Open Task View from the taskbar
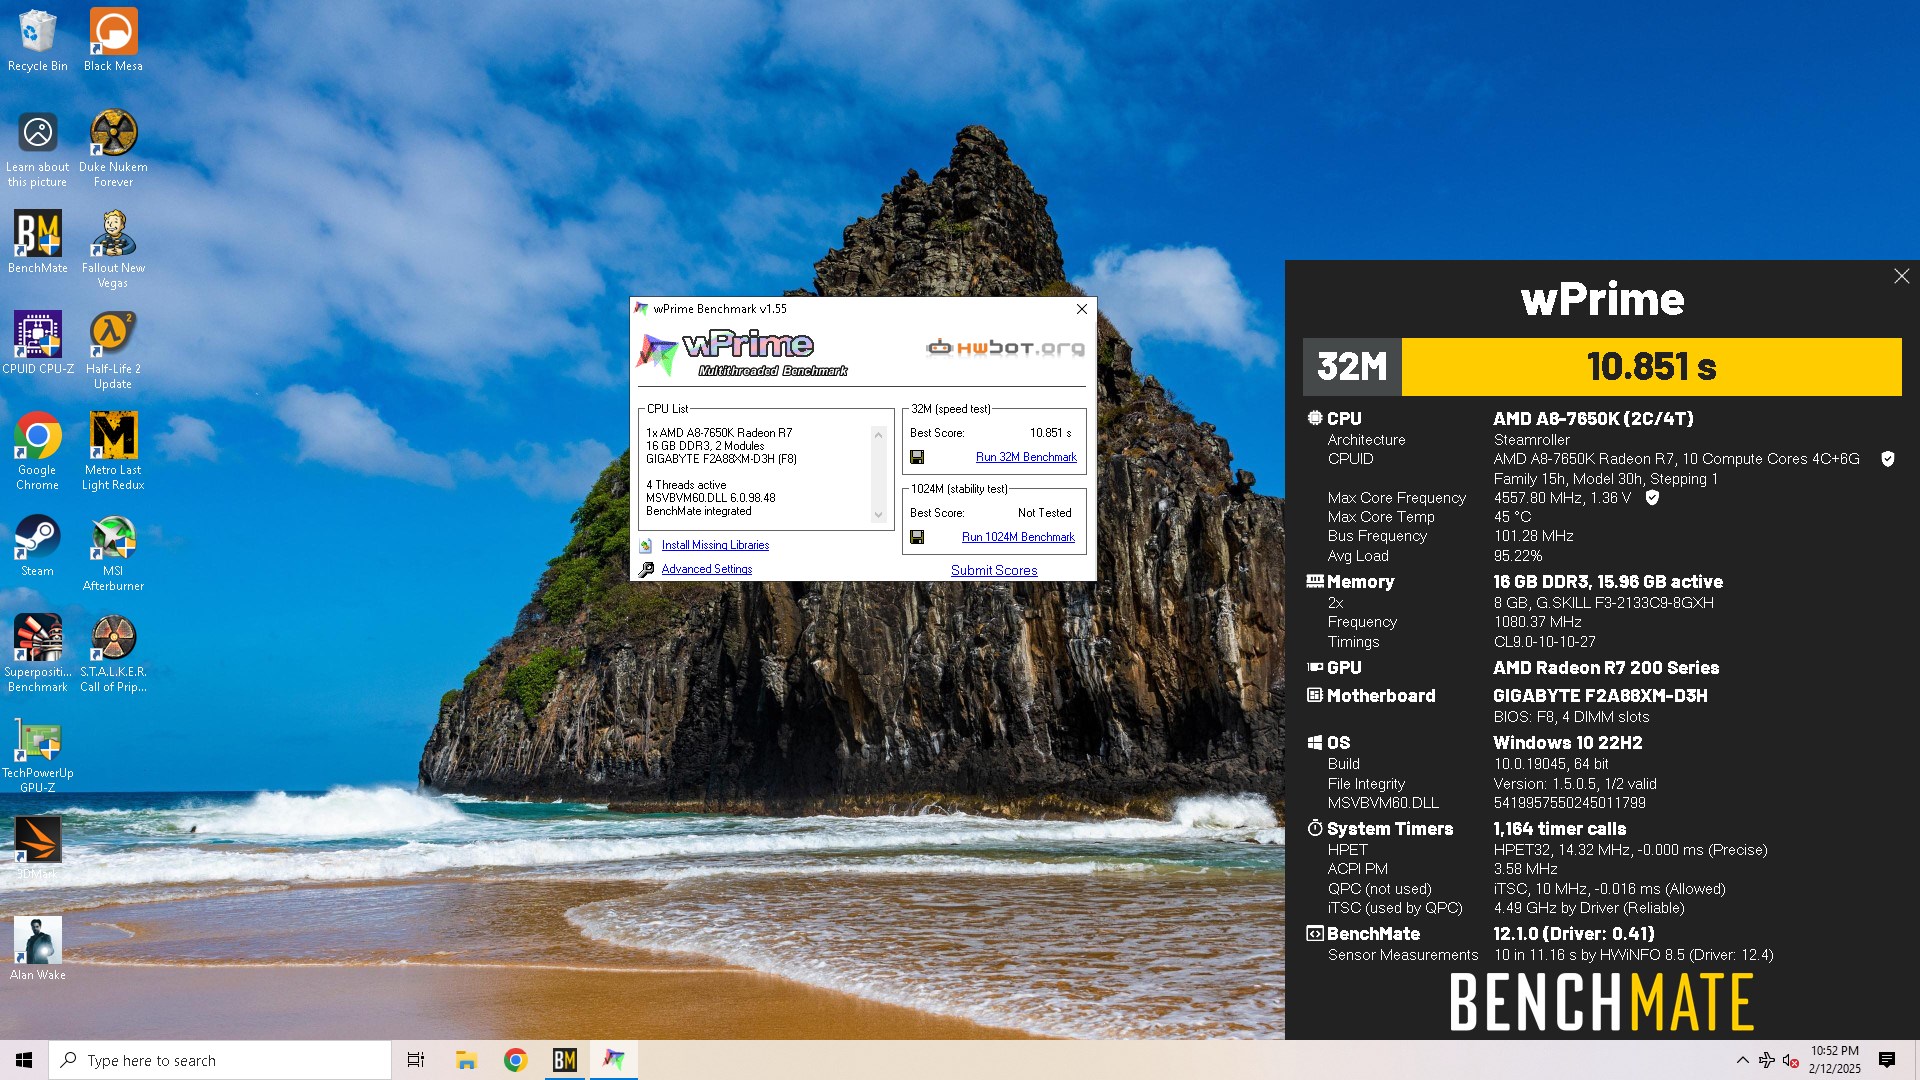 click(416, 1060)
